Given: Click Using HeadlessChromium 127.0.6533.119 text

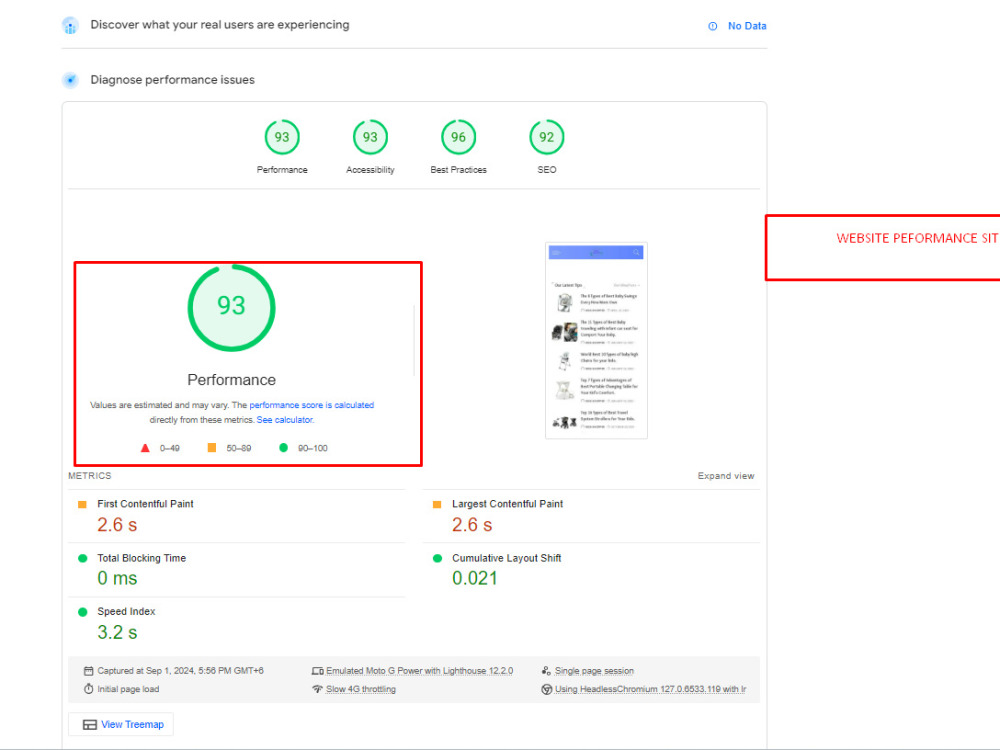Looking at the screenshot, I should (651, 689).
